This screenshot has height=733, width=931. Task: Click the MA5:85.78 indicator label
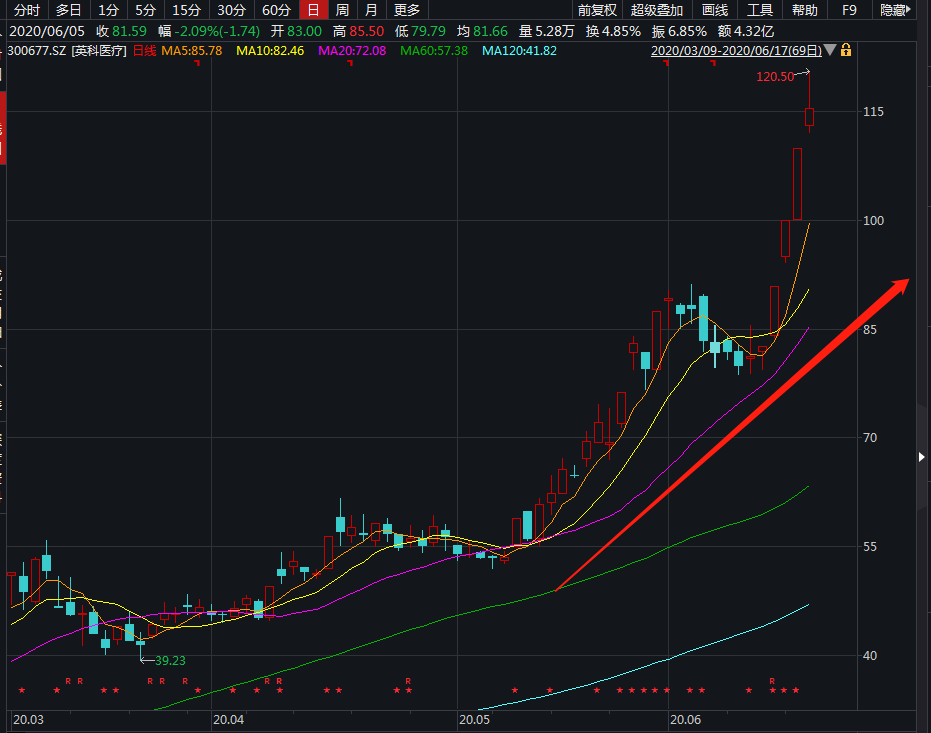pyautogui.click(x=192, y=50)
